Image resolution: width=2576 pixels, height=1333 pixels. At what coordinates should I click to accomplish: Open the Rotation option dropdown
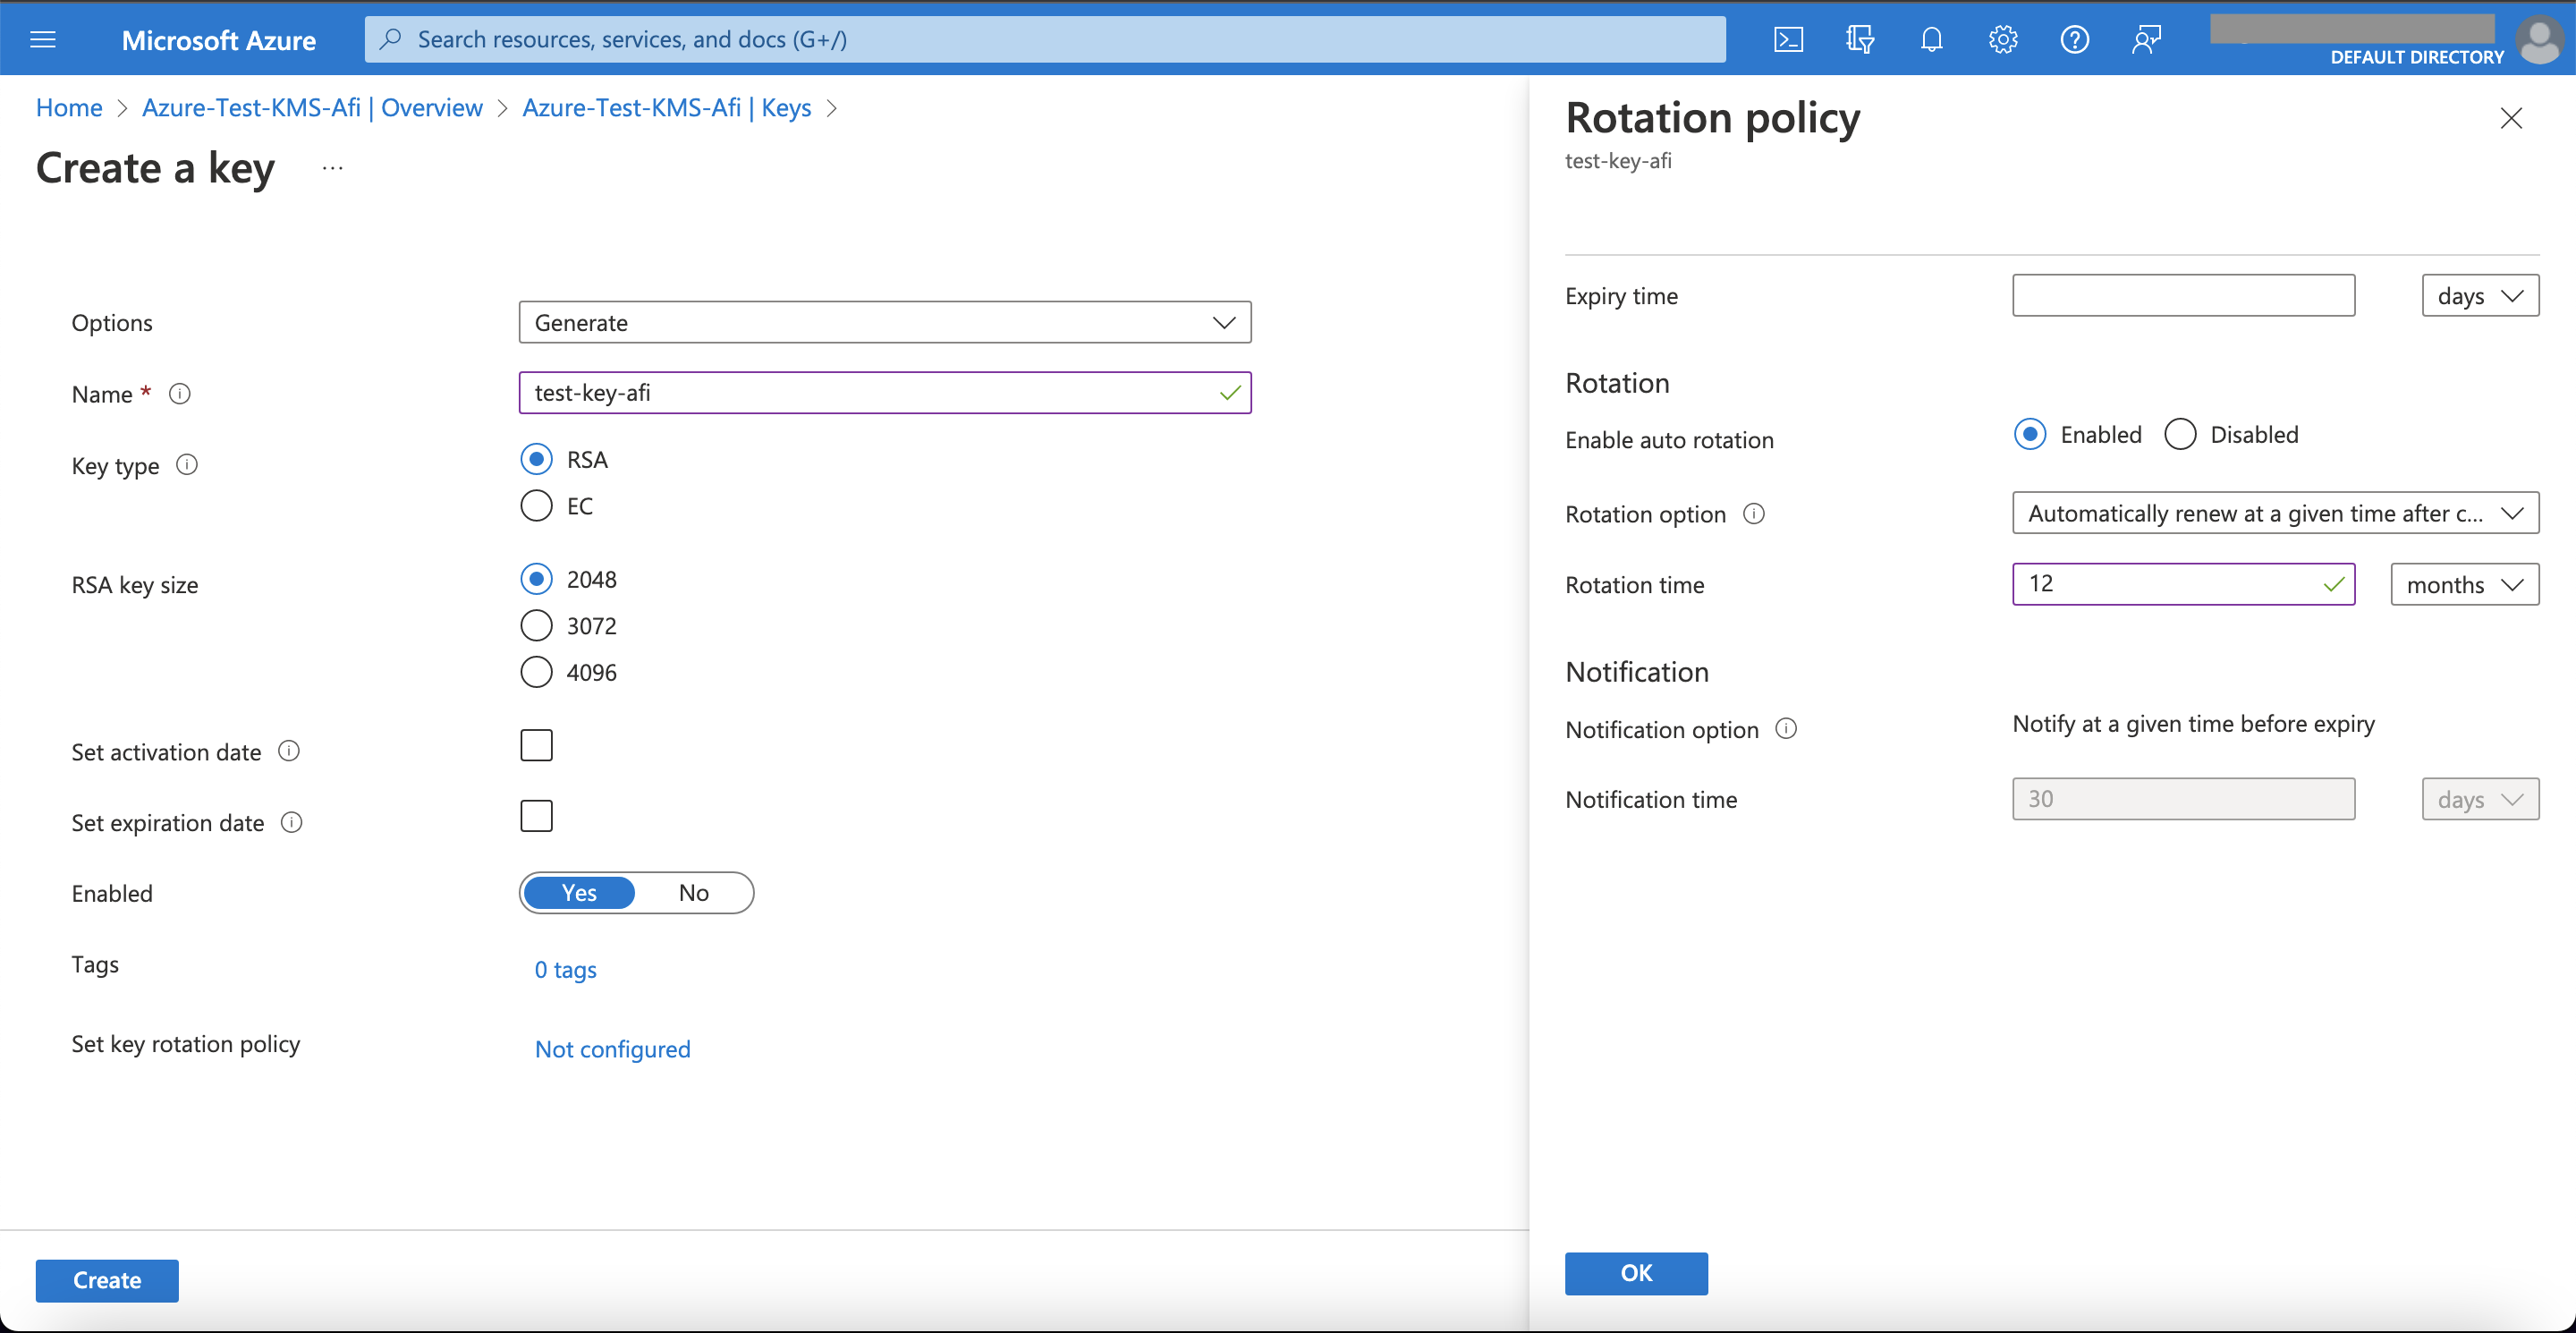(x=2275, y=513)
